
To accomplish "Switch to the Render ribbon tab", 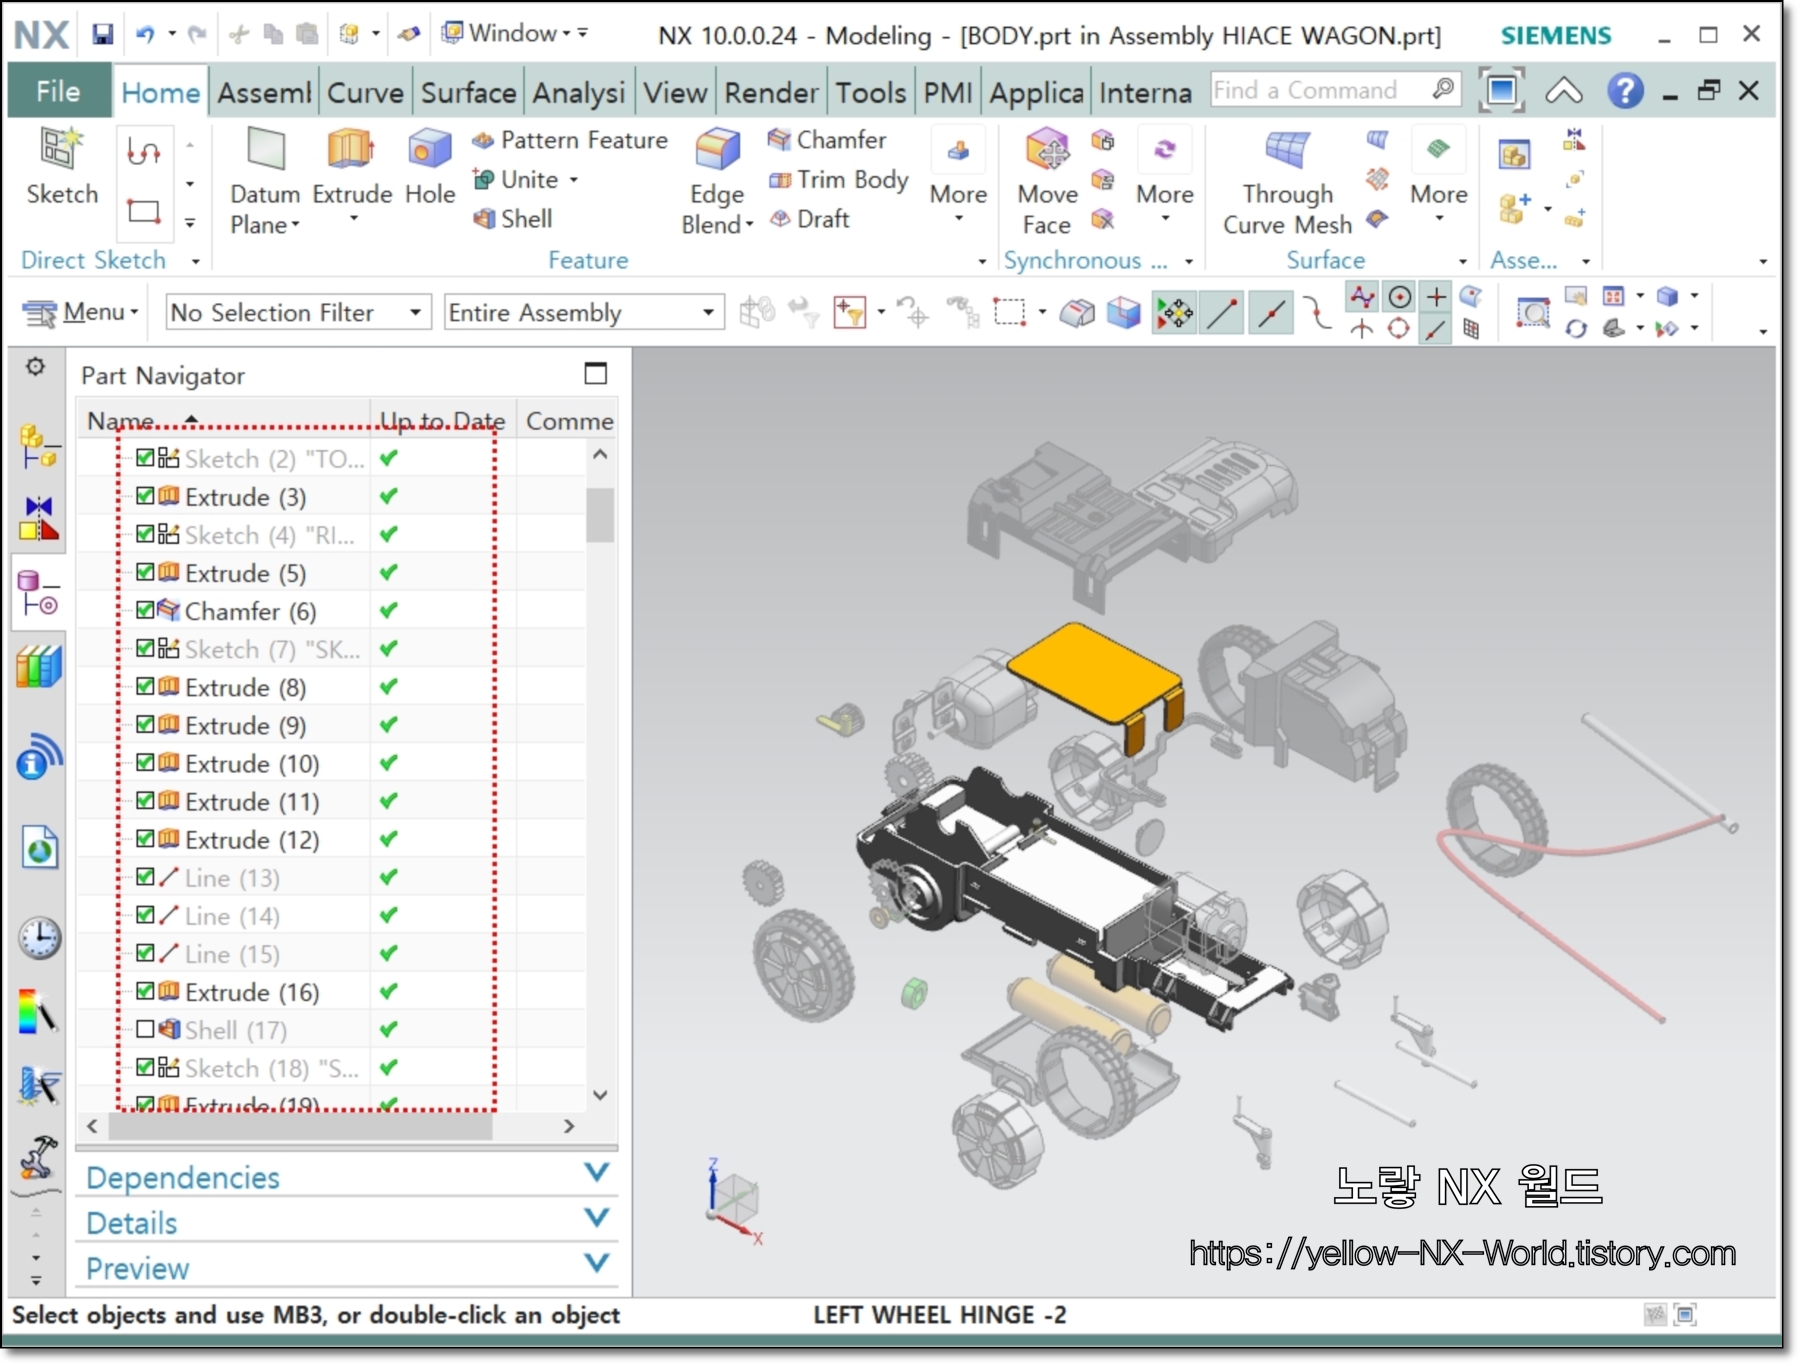I will 771,93.
